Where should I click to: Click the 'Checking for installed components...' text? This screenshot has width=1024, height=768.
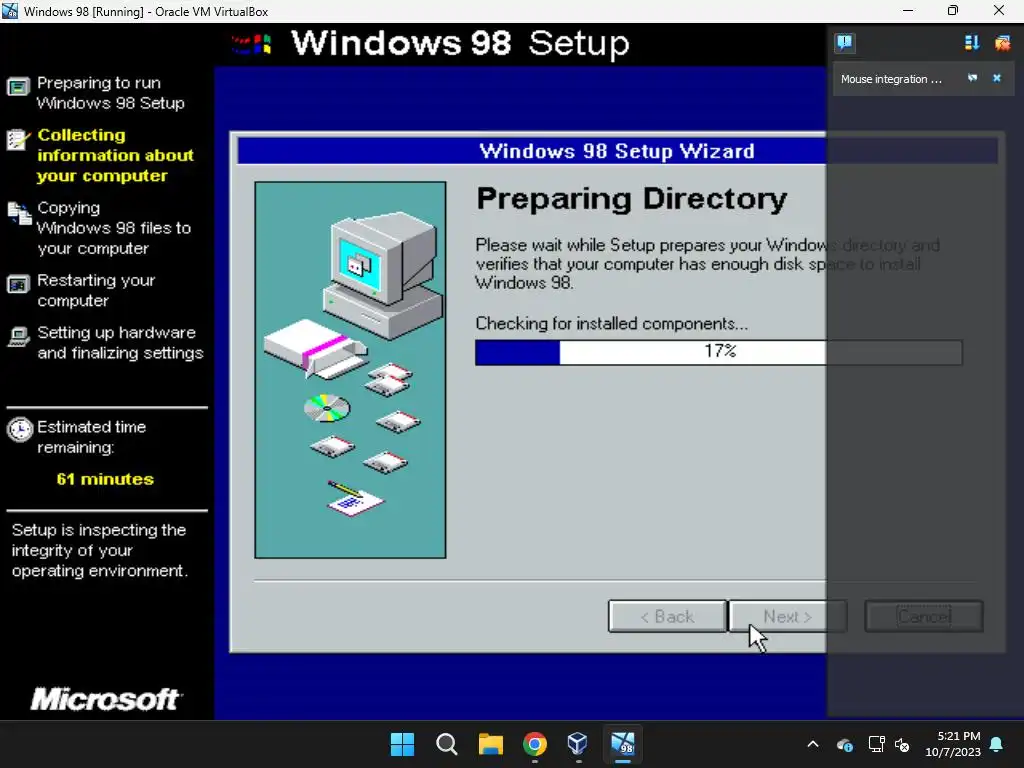[x=611, y=323]
